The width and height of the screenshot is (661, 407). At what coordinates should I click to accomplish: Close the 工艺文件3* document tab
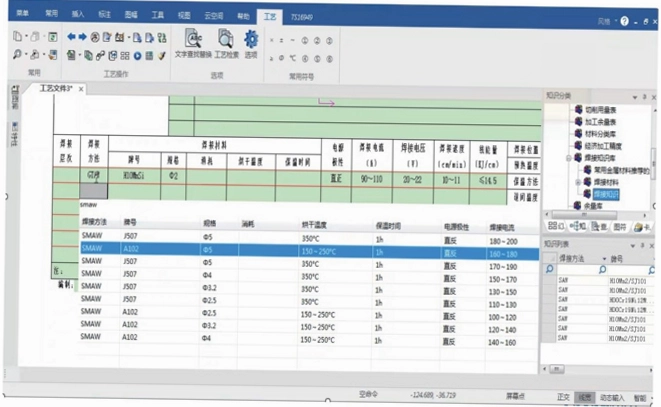click(81, 89)
